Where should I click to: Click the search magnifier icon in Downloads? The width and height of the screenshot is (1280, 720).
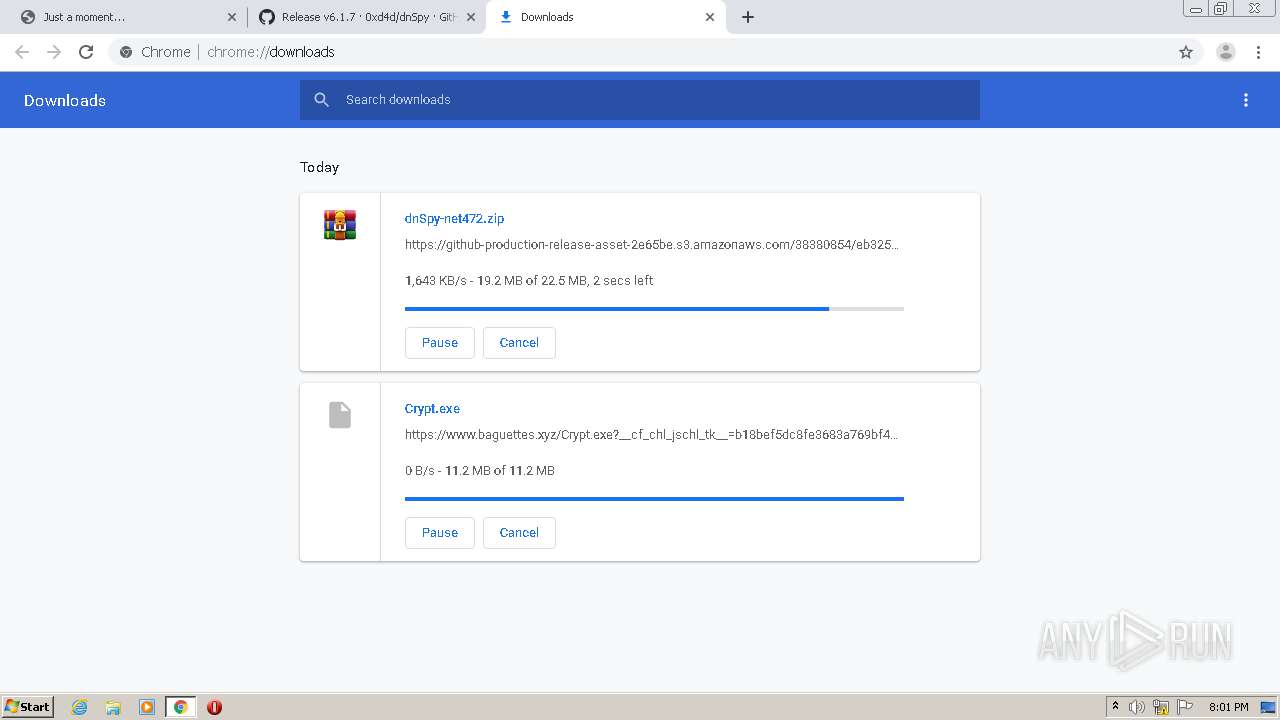(321, 100)
